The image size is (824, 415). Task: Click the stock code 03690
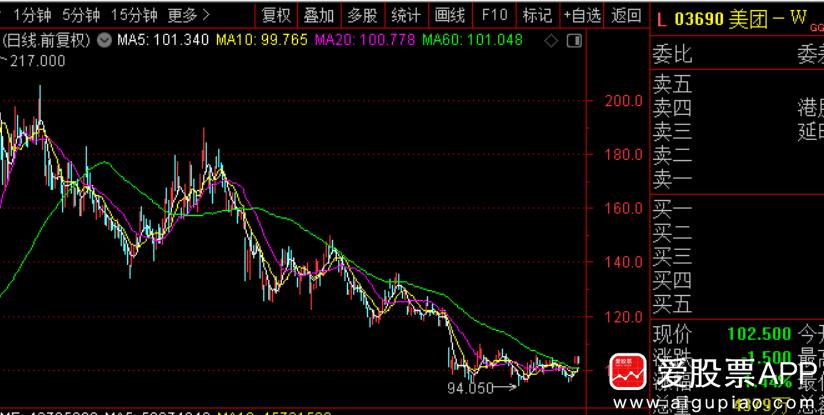[x=699, y=19]
